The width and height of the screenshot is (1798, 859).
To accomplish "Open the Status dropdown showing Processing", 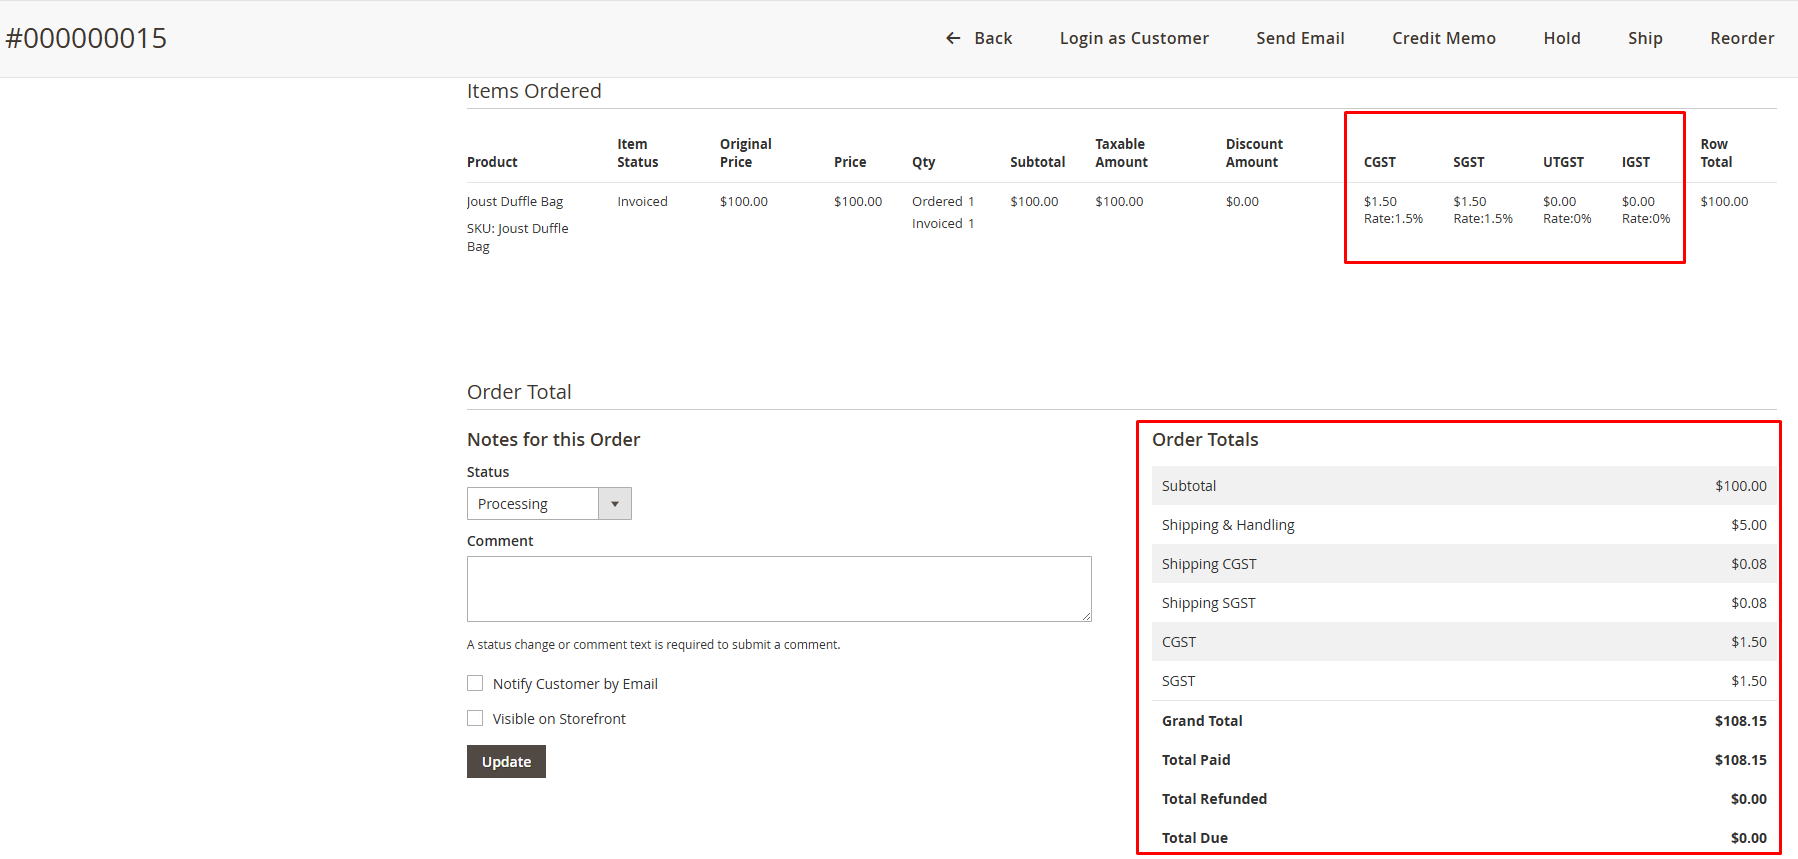I will (x=549, y=504).
